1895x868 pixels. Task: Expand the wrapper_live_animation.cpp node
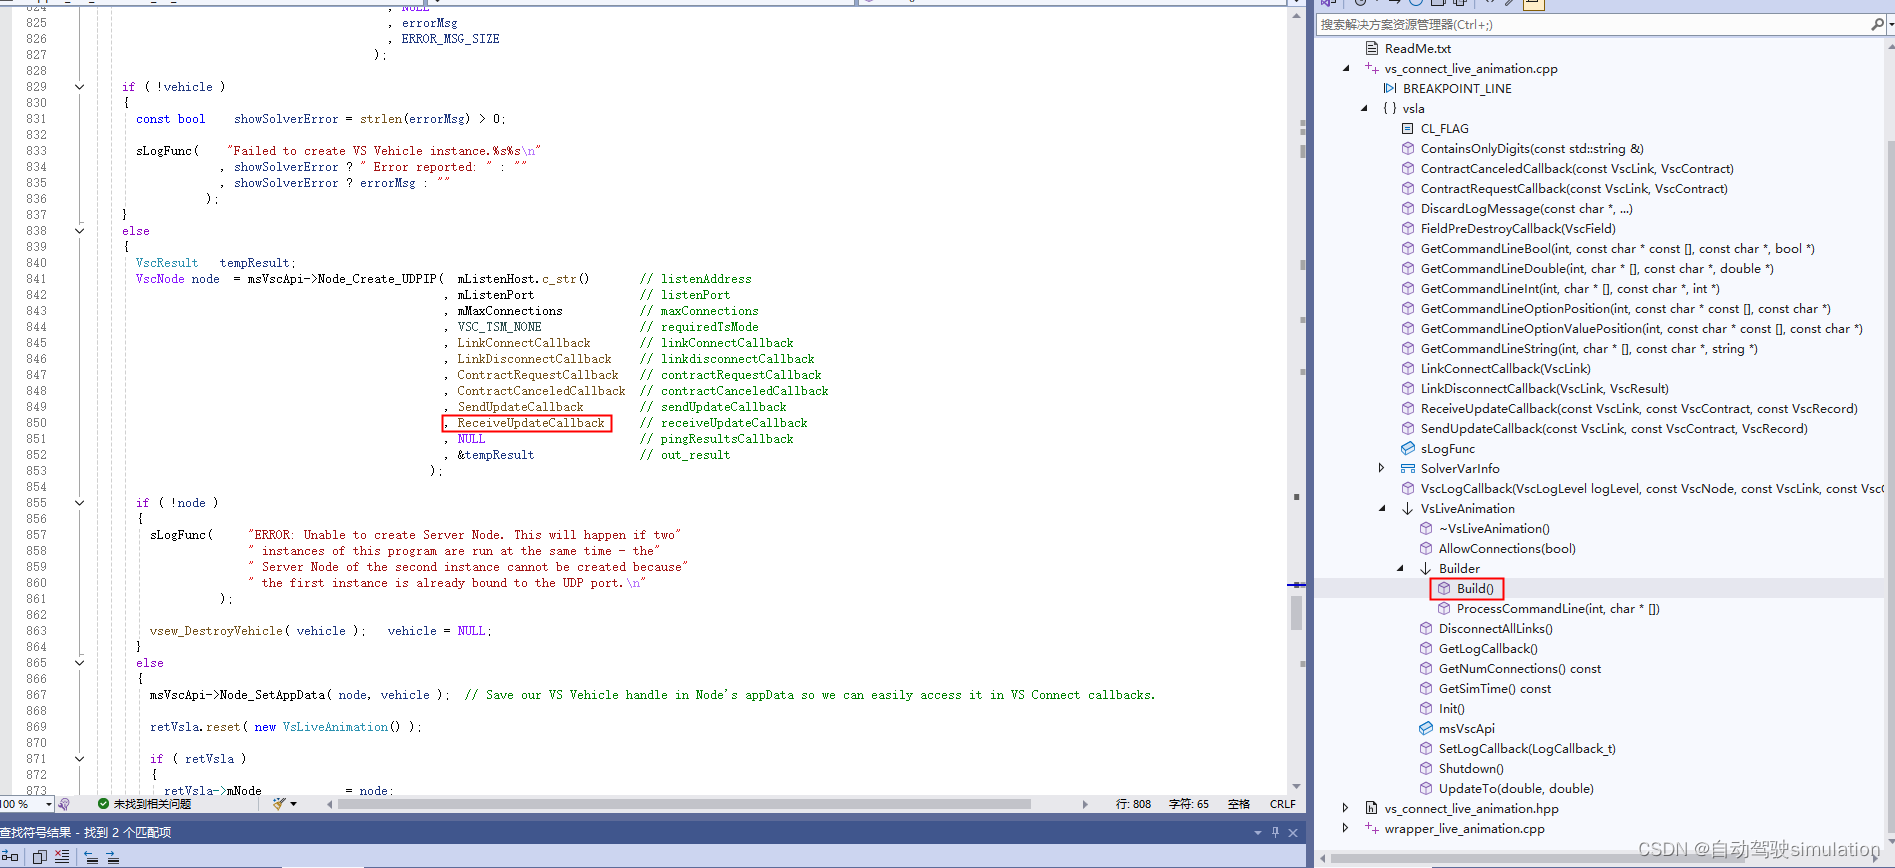[x=1346, y=828]
